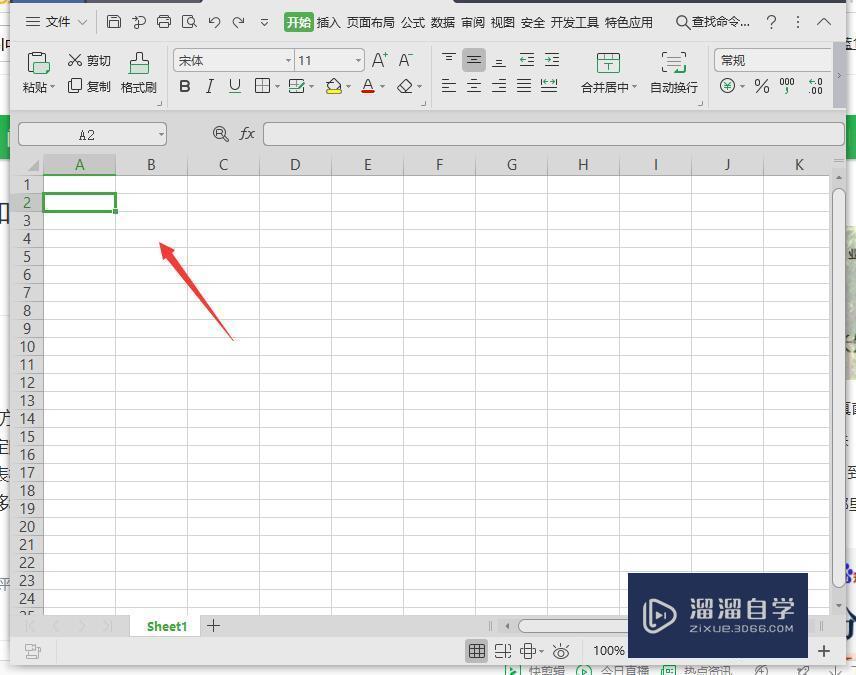Toggle underline formatting

click(x=234, y=86)
